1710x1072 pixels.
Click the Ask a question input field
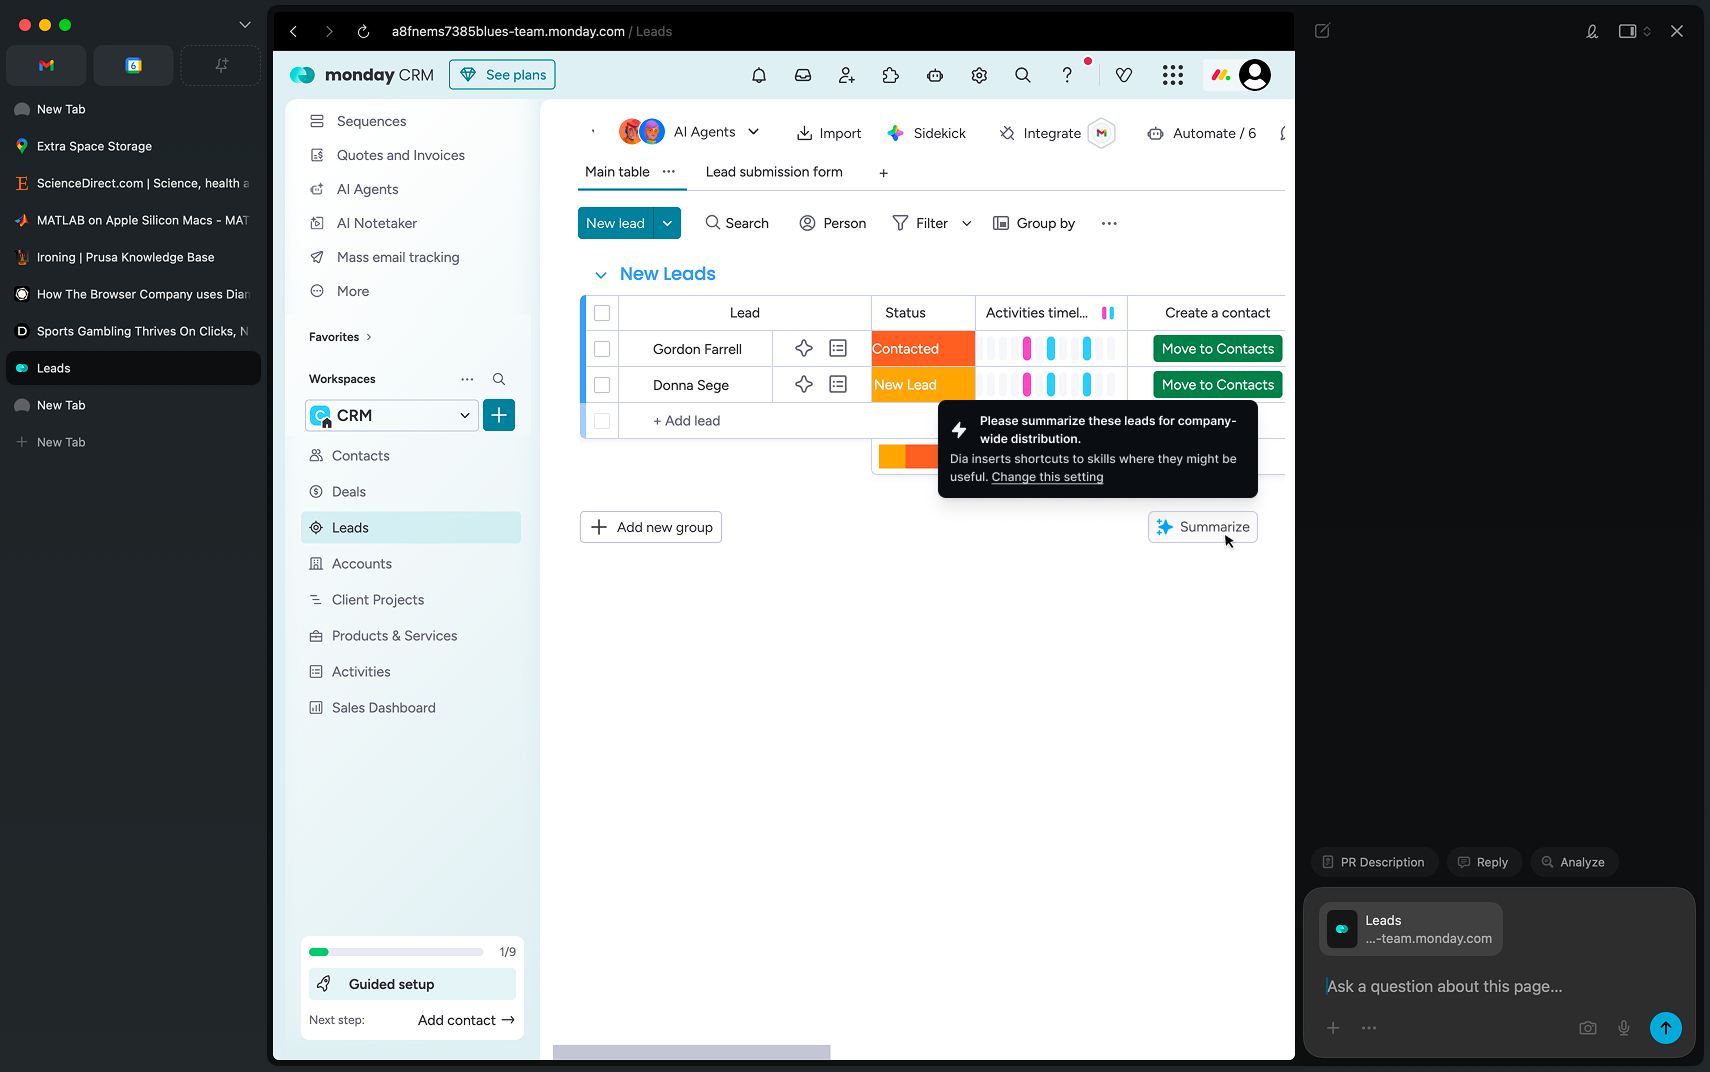1498,986
